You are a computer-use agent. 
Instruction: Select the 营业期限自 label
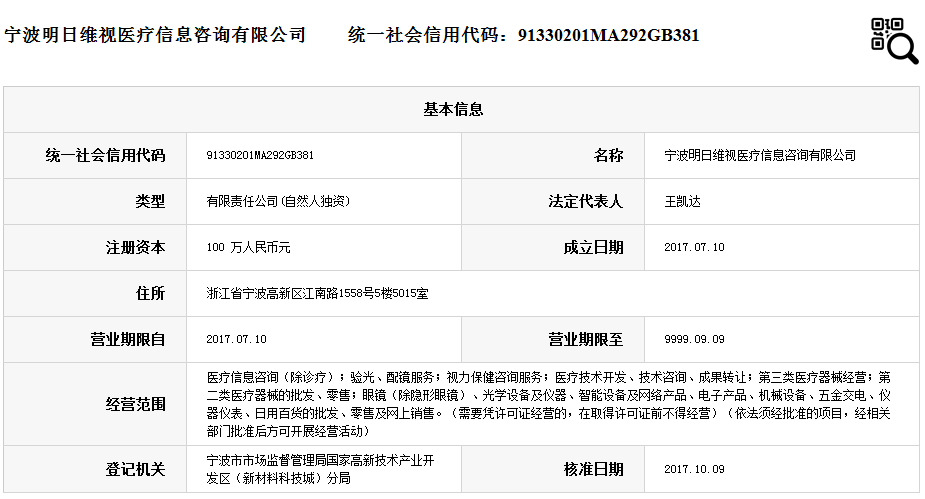pyautogui.click(x=127, y=339)
